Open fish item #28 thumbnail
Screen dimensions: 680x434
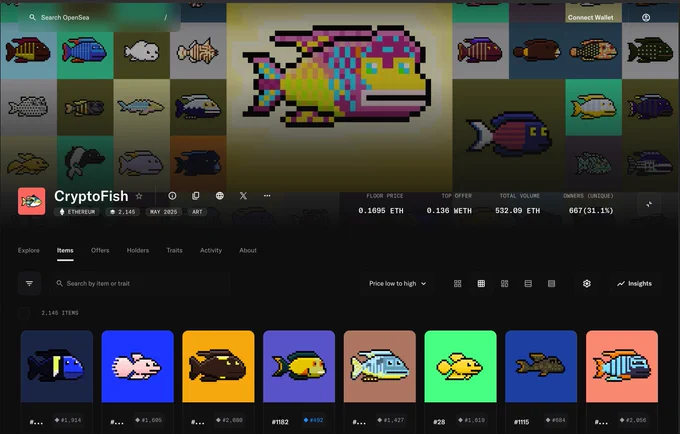coord(460,366)
